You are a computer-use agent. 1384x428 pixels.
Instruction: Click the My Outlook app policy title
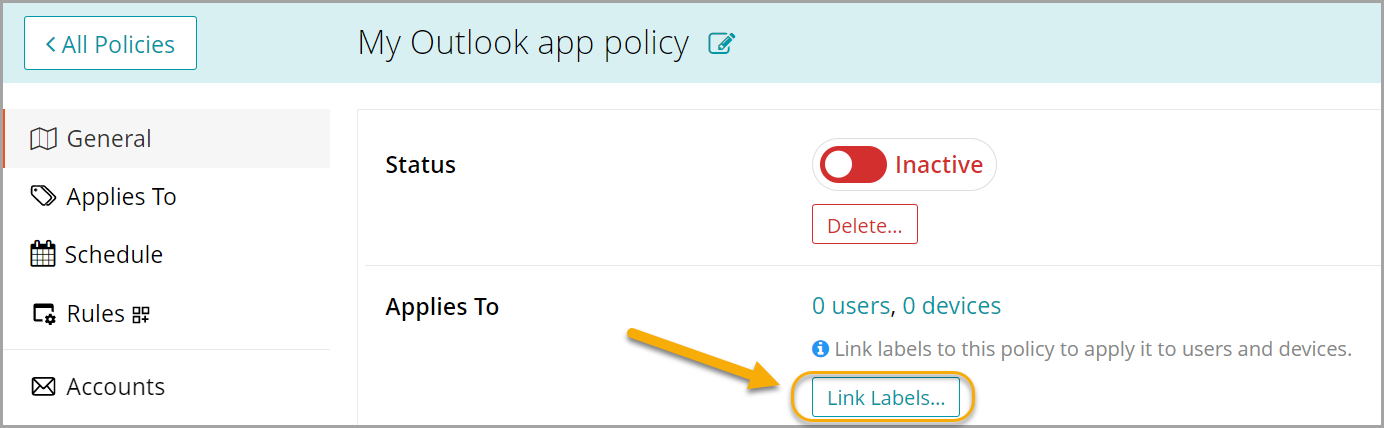click(x=523, y=44)
